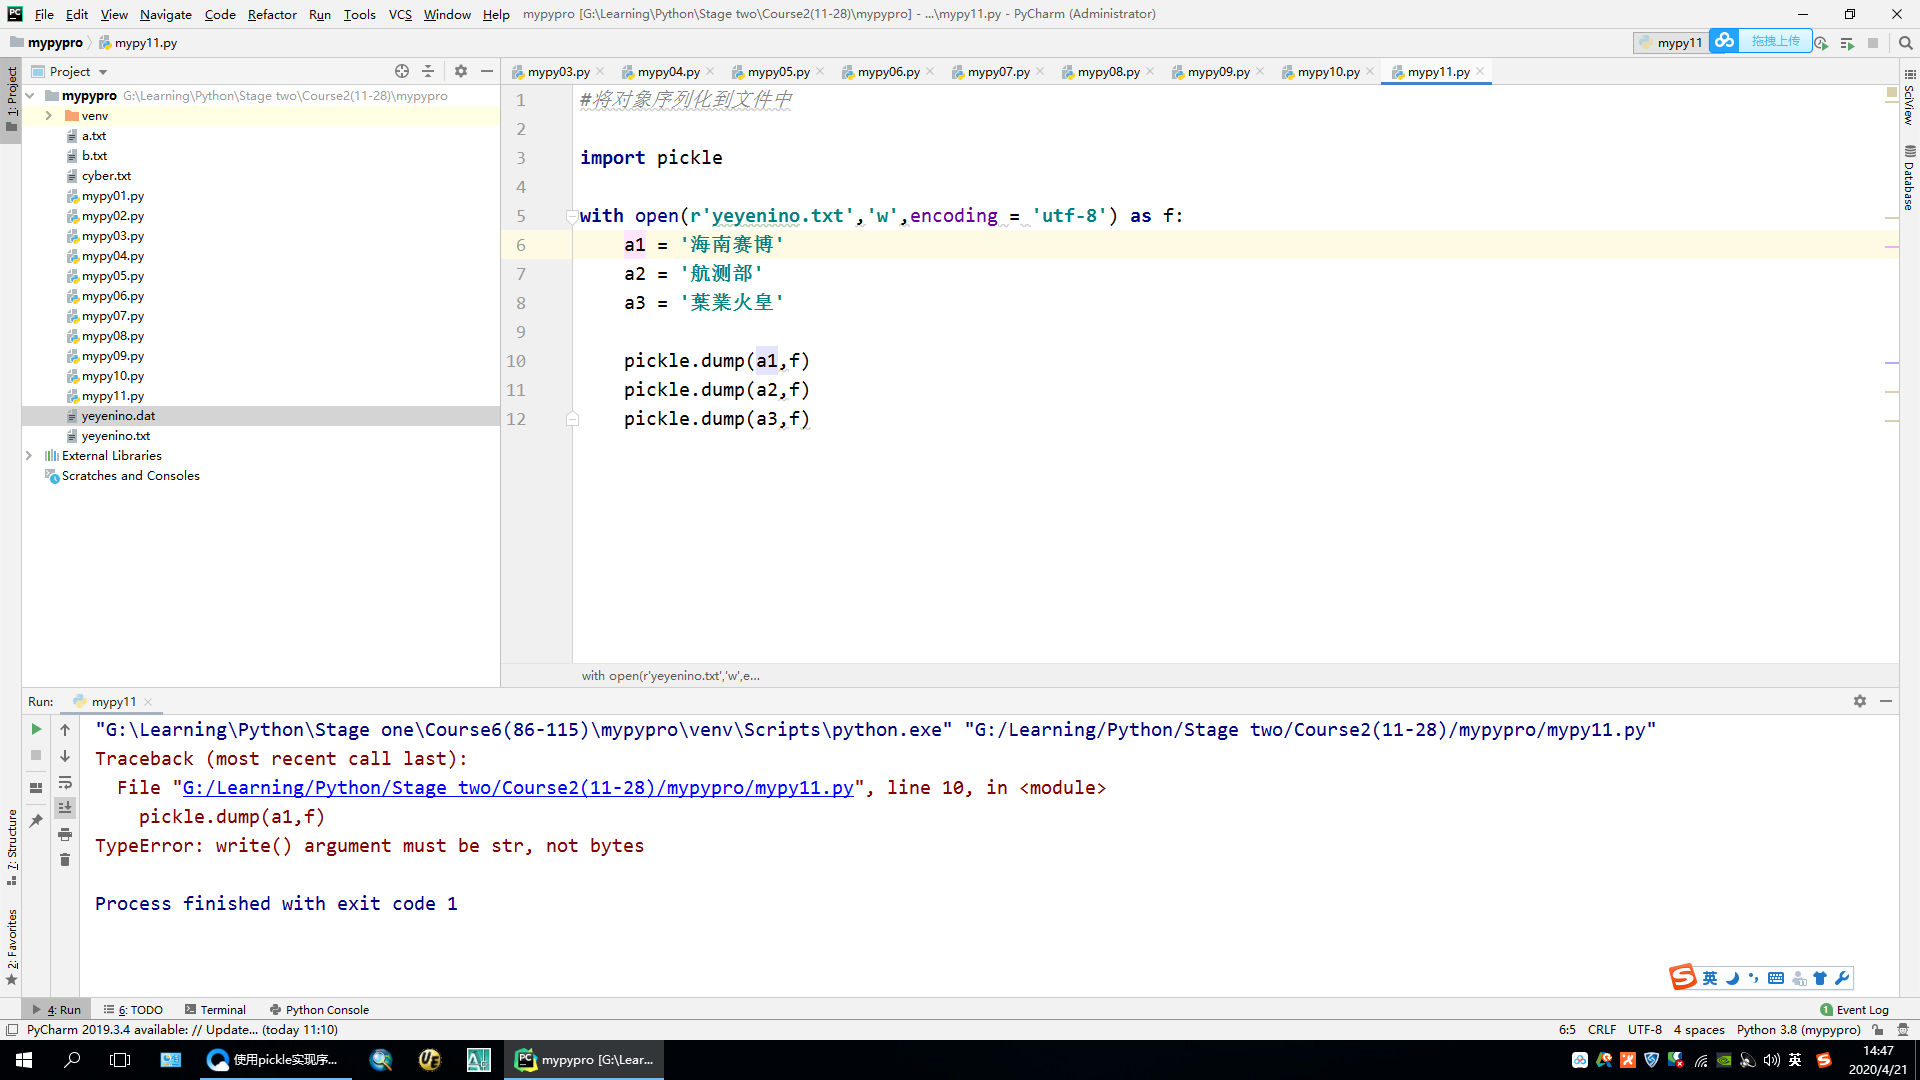Viewport: 1920px width, 1080px height.
Task: Click breadcrumb with open(r'yeyenino.txt'...
Action: [670, 676]
